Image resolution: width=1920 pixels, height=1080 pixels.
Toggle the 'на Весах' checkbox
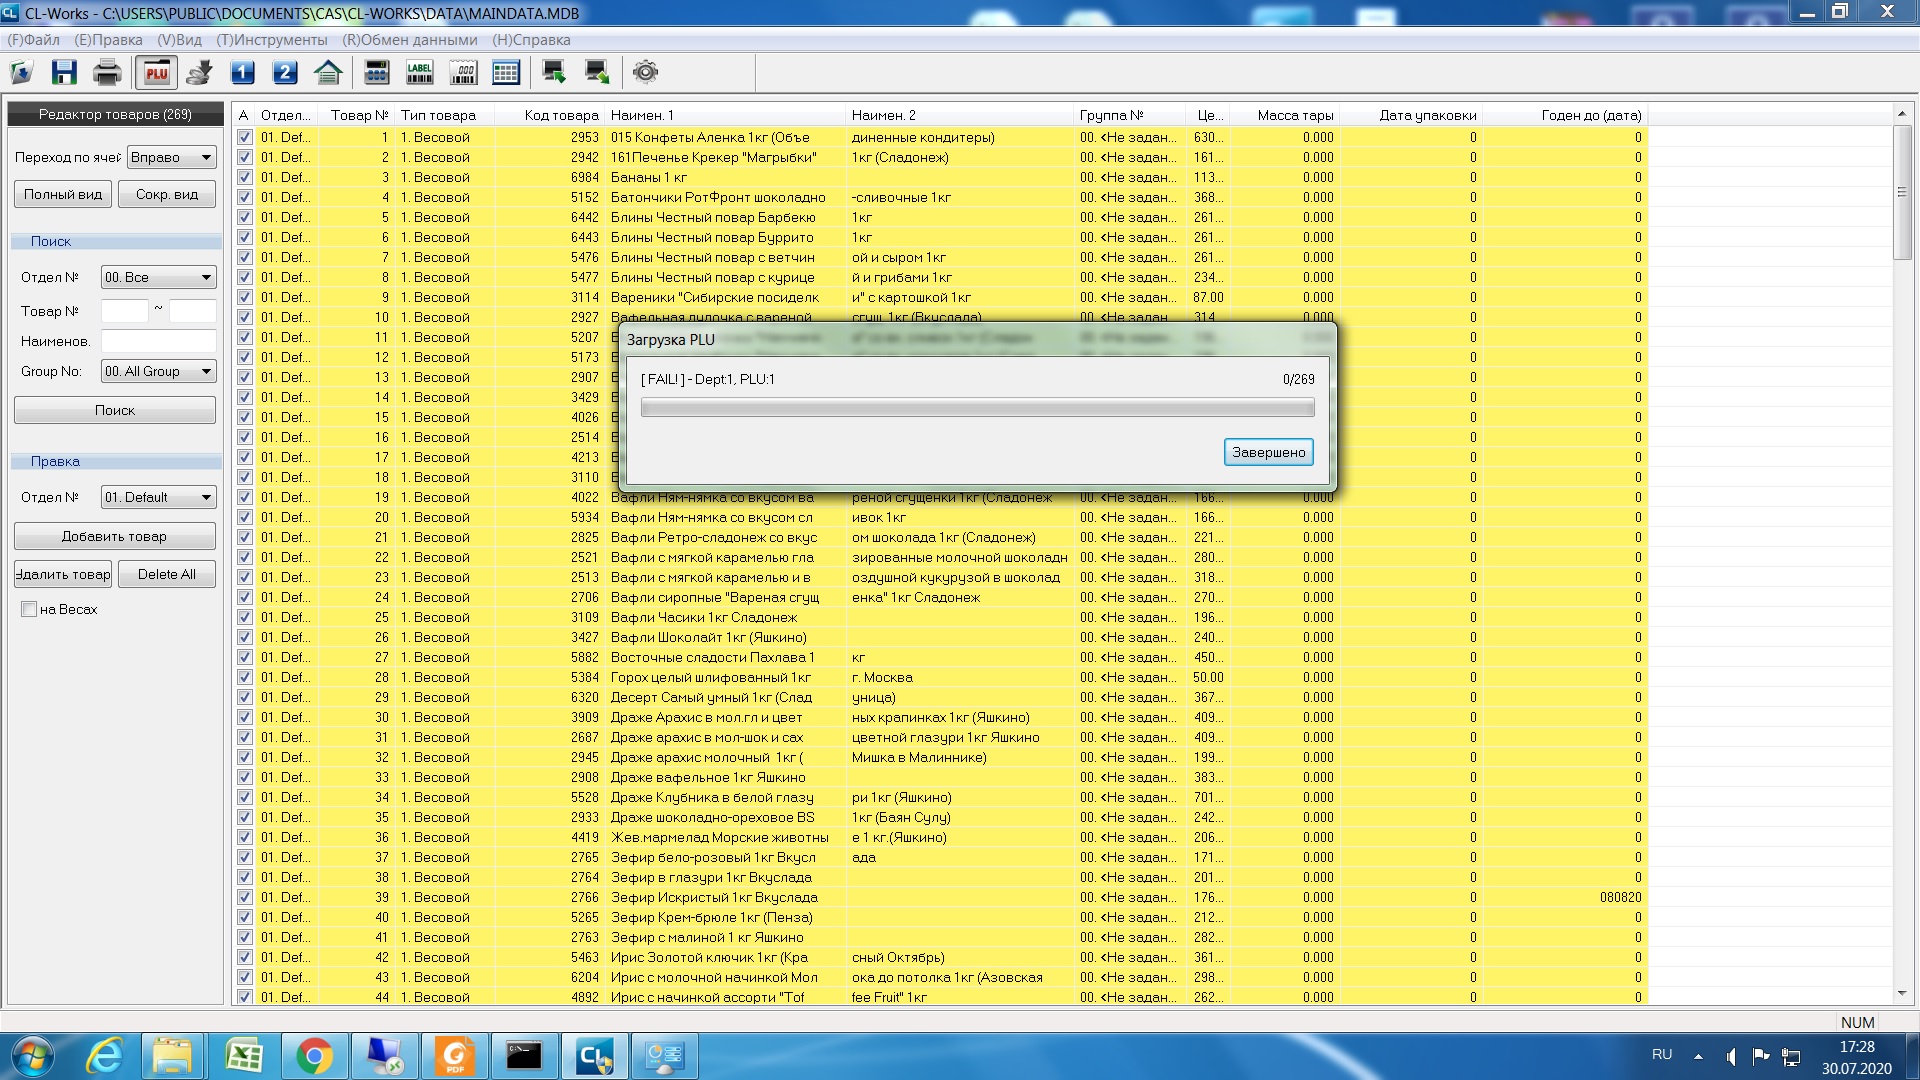(29, 609)
